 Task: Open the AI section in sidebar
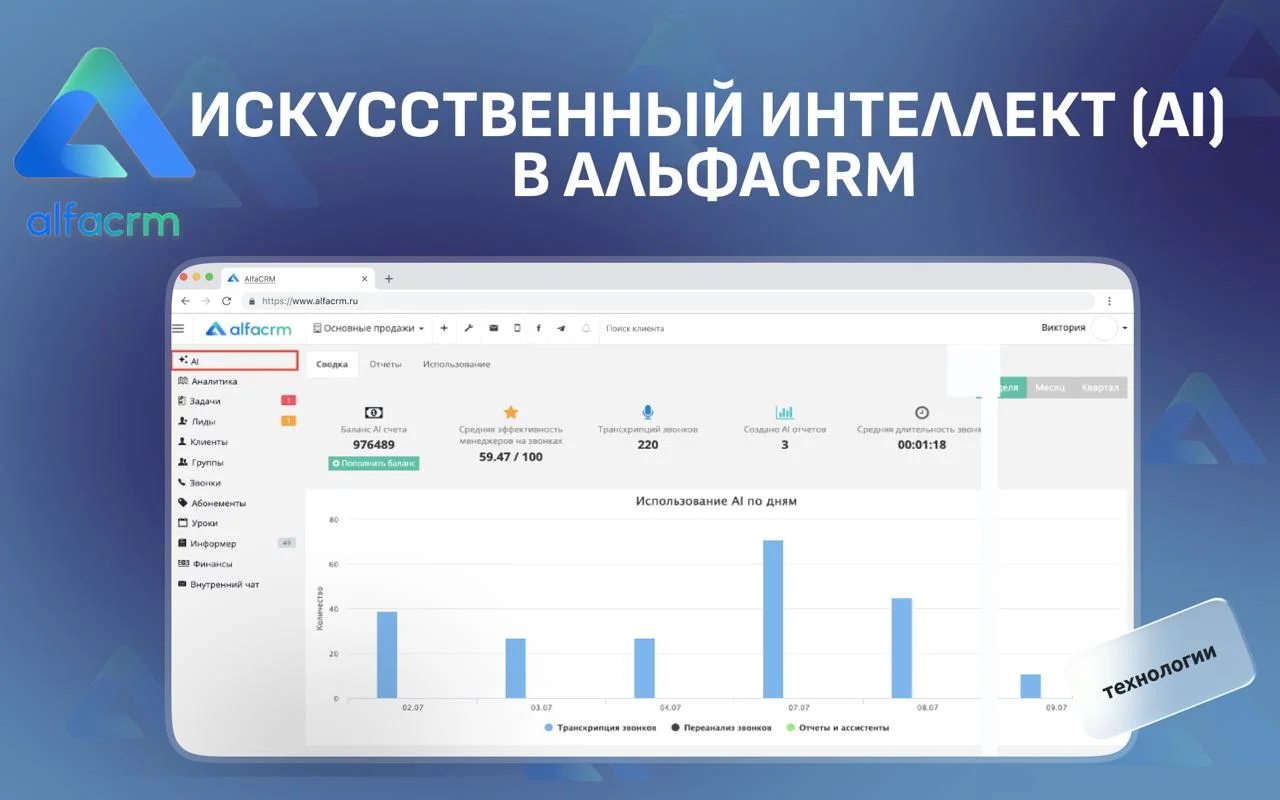tap(234, 361)
